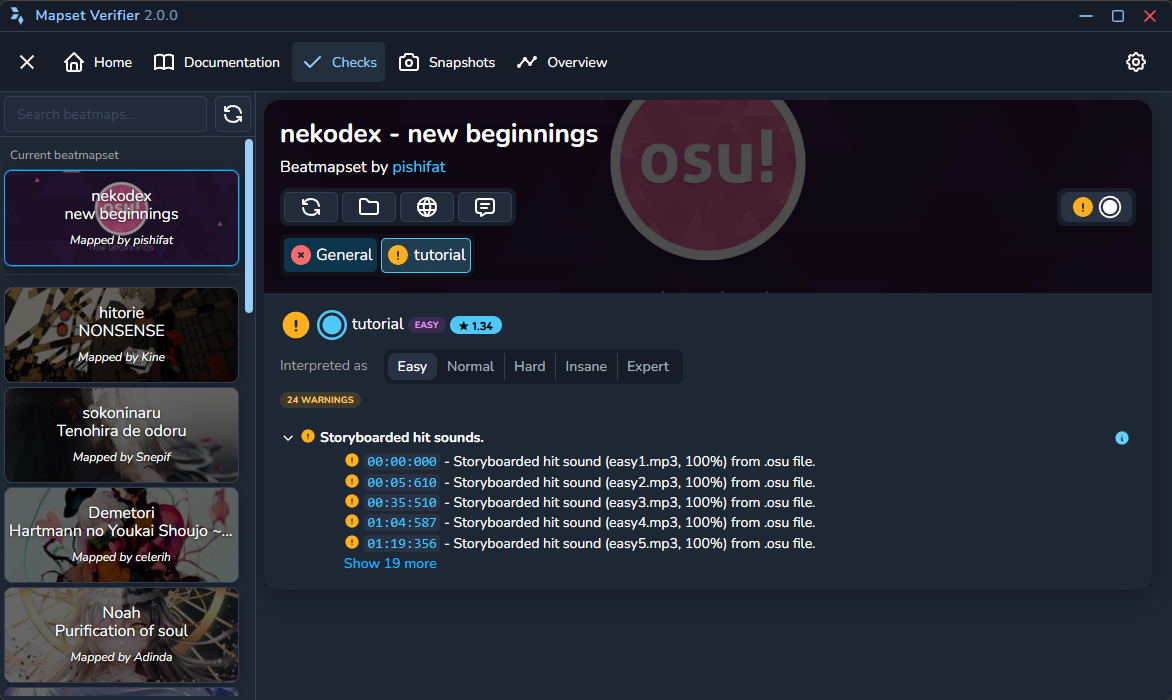Open beatmapset folder icon
The width and height of the screenshot is (1172, 700).
[368, 207]
